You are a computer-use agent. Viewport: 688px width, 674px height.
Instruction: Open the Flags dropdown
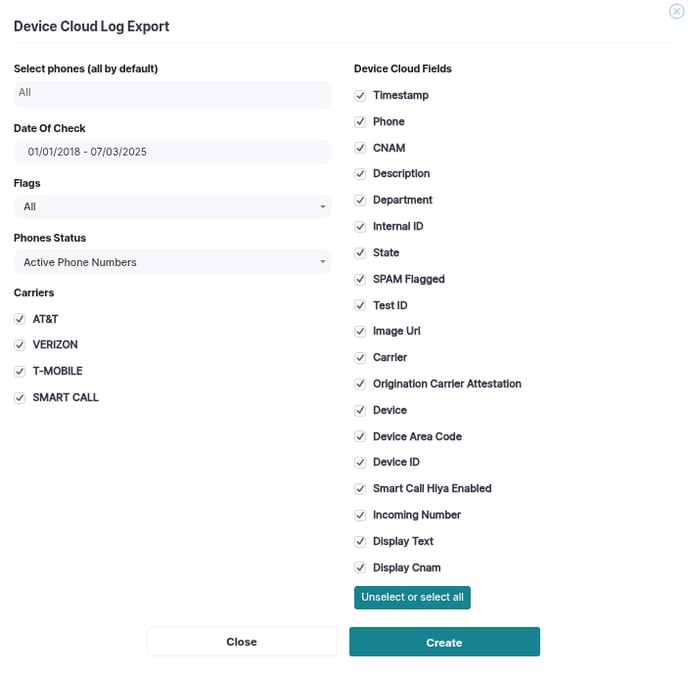pyautogui.click(x=172, y=207)
